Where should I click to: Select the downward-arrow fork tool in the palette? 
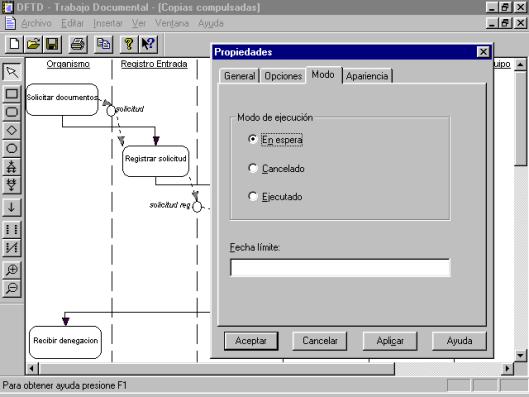pos(12,185)
